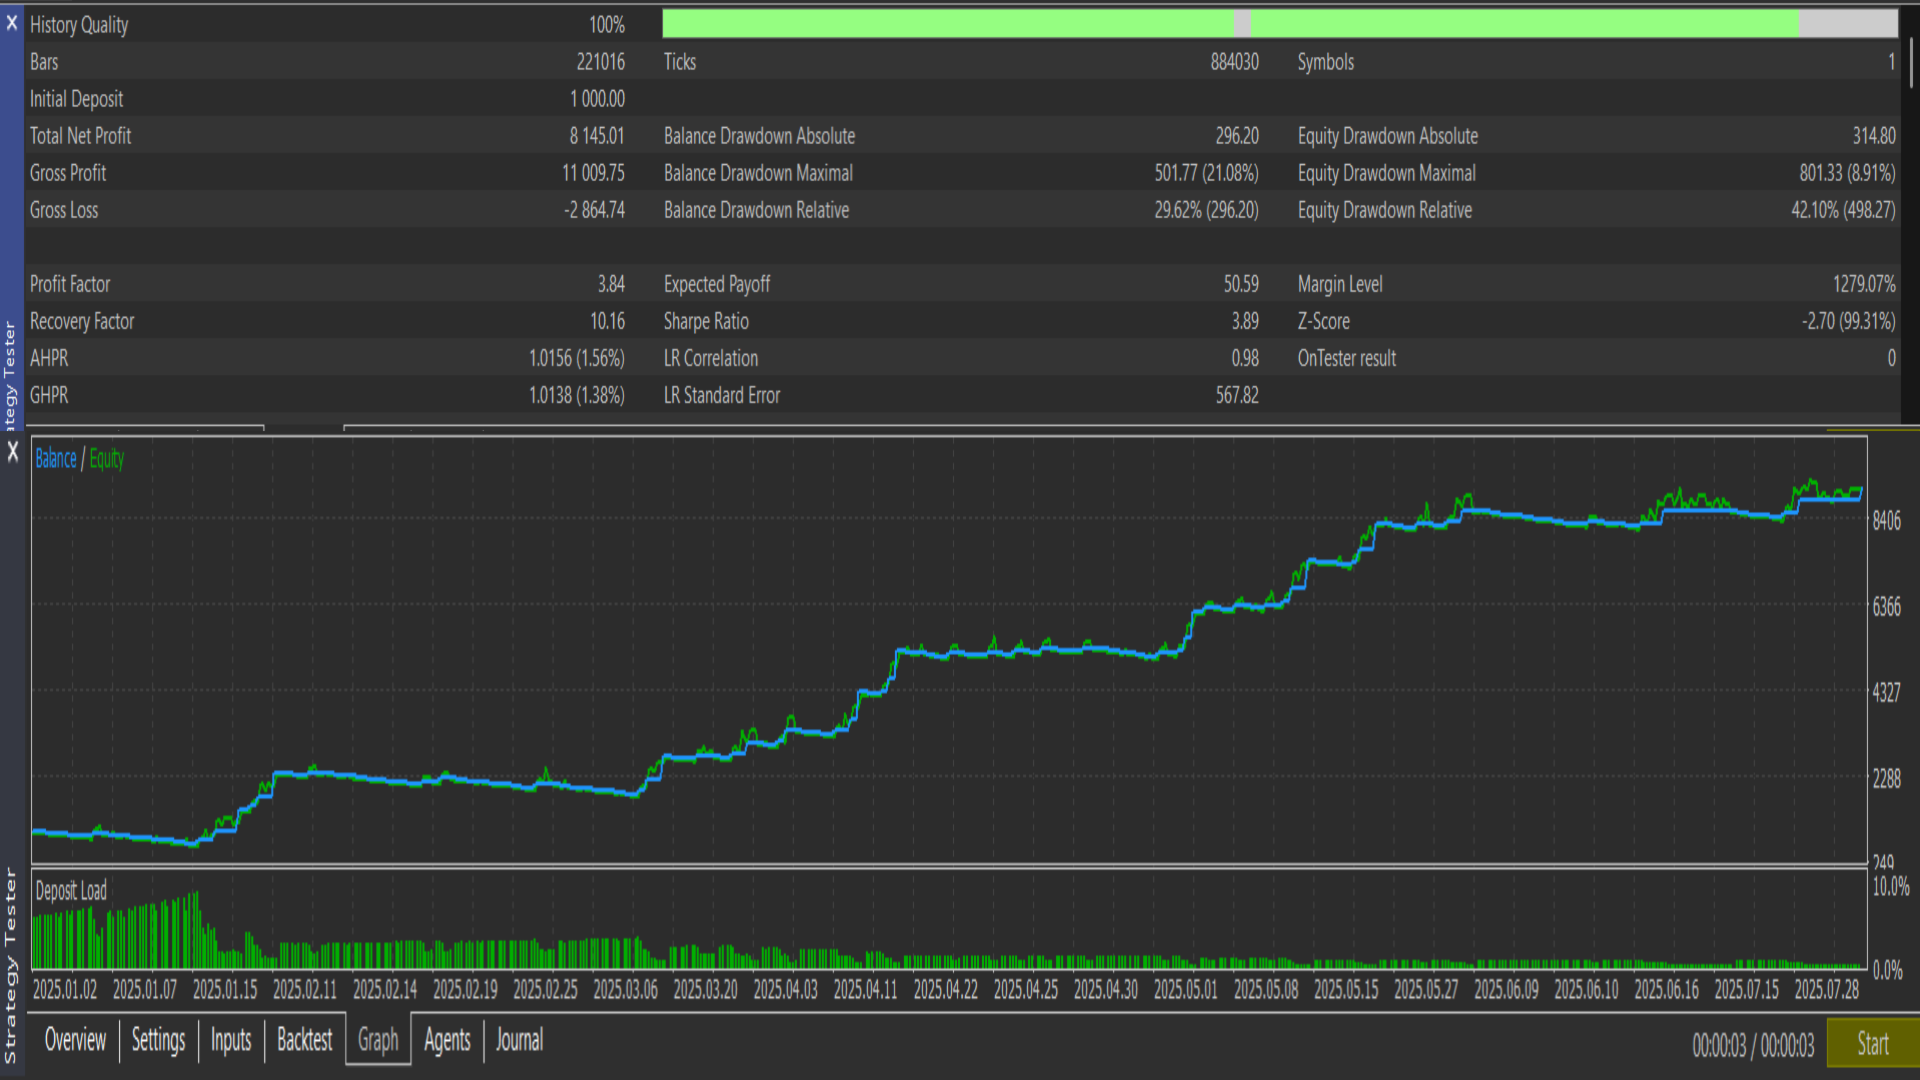Select the Total Net Profit value

tap(597, 136)
